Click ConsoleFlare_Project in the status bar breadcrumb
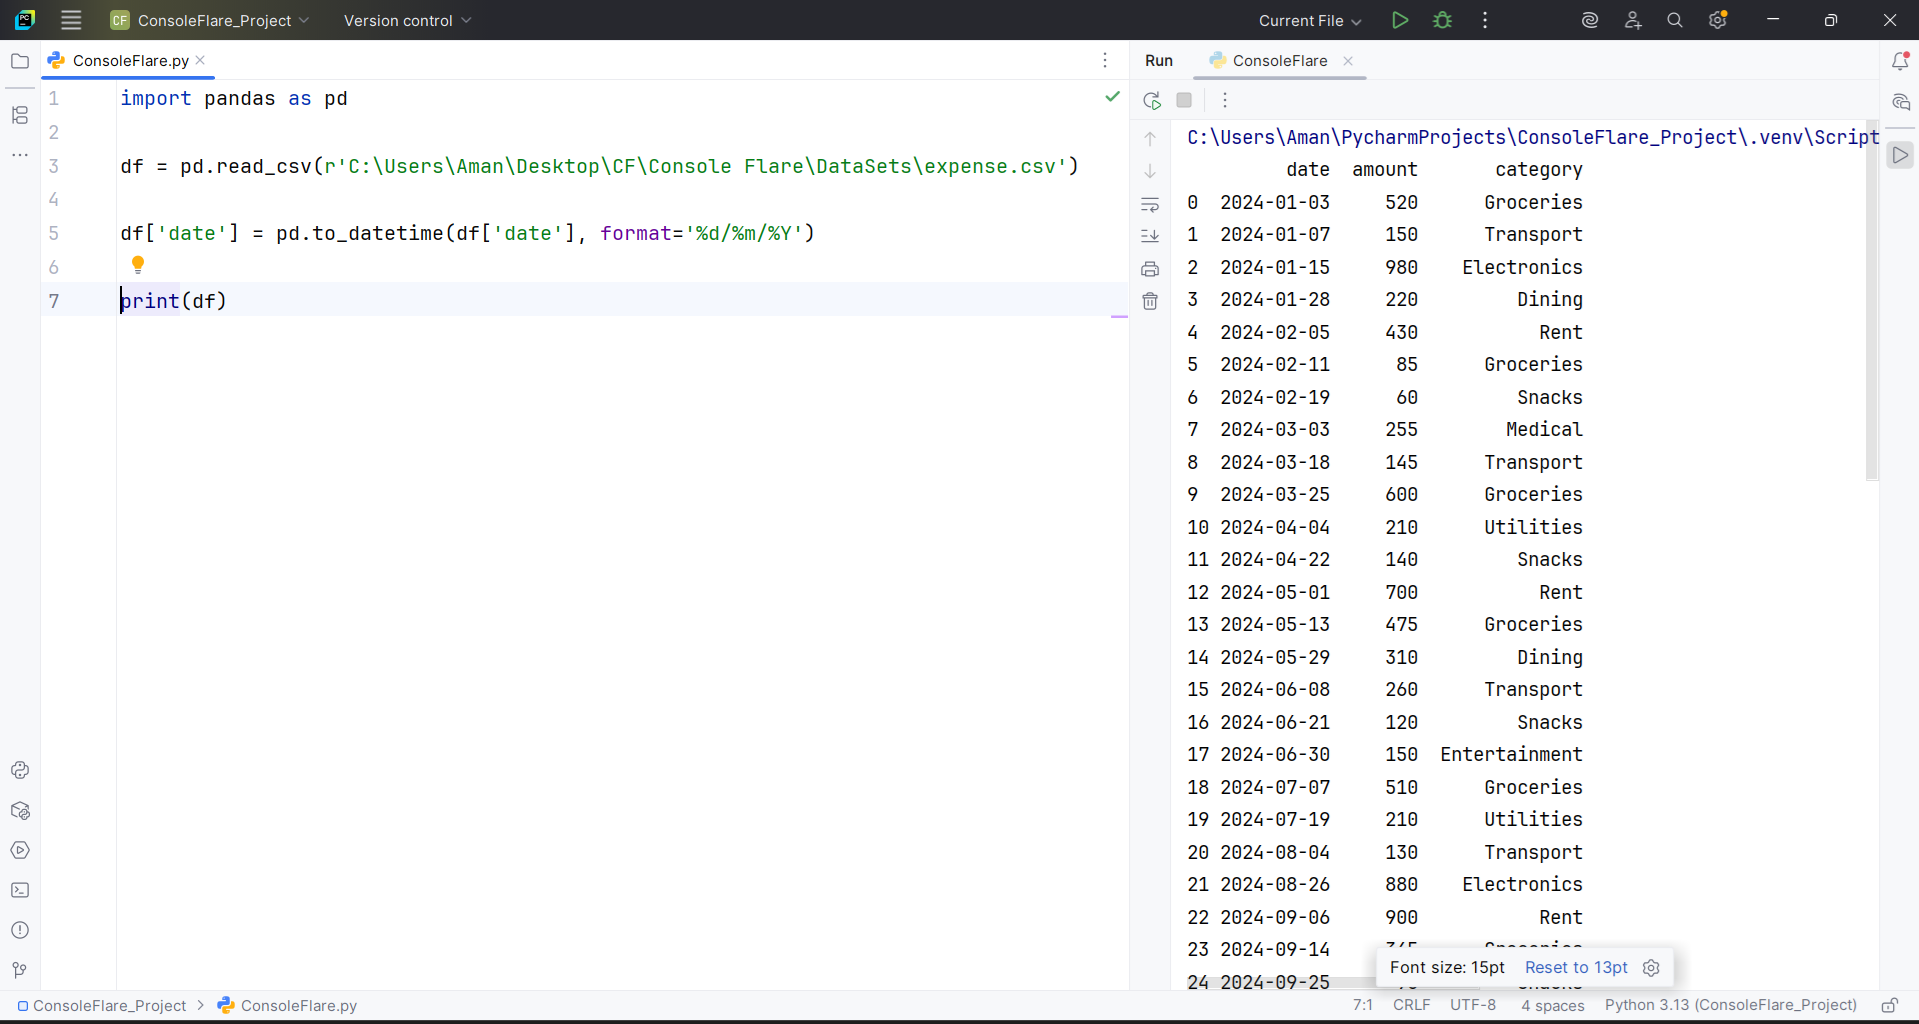This screenshot has width=1919, height=1024. point(108,1006)
